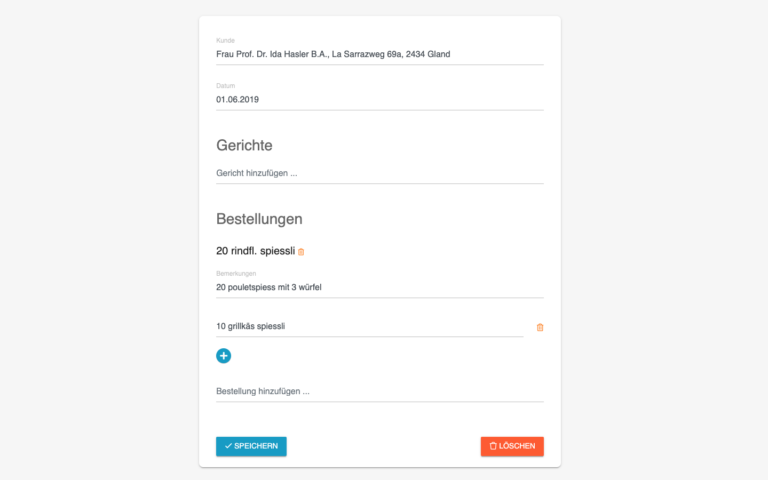Delete the record with the Löschen button

coord(512,446)
